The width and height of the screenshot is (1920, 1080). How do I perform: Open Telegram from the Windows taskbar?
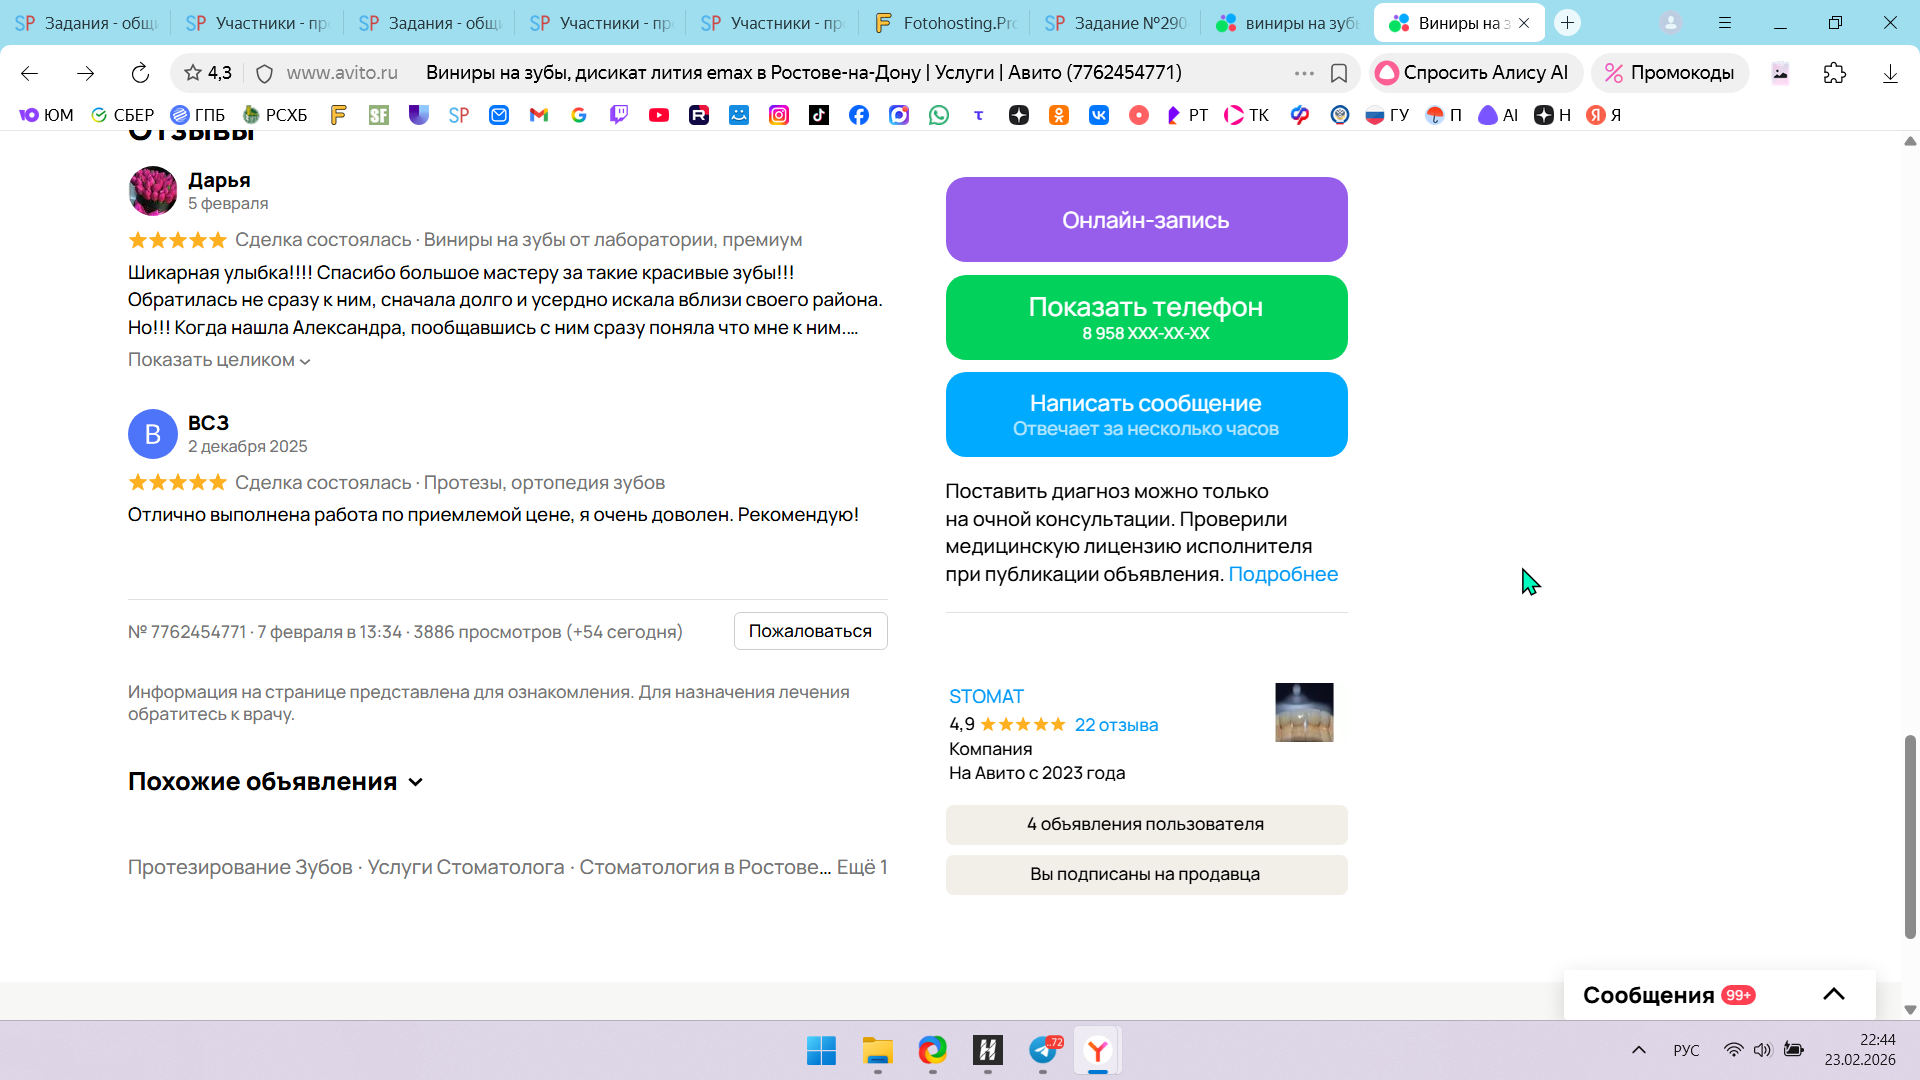tap(1043, 1050)
